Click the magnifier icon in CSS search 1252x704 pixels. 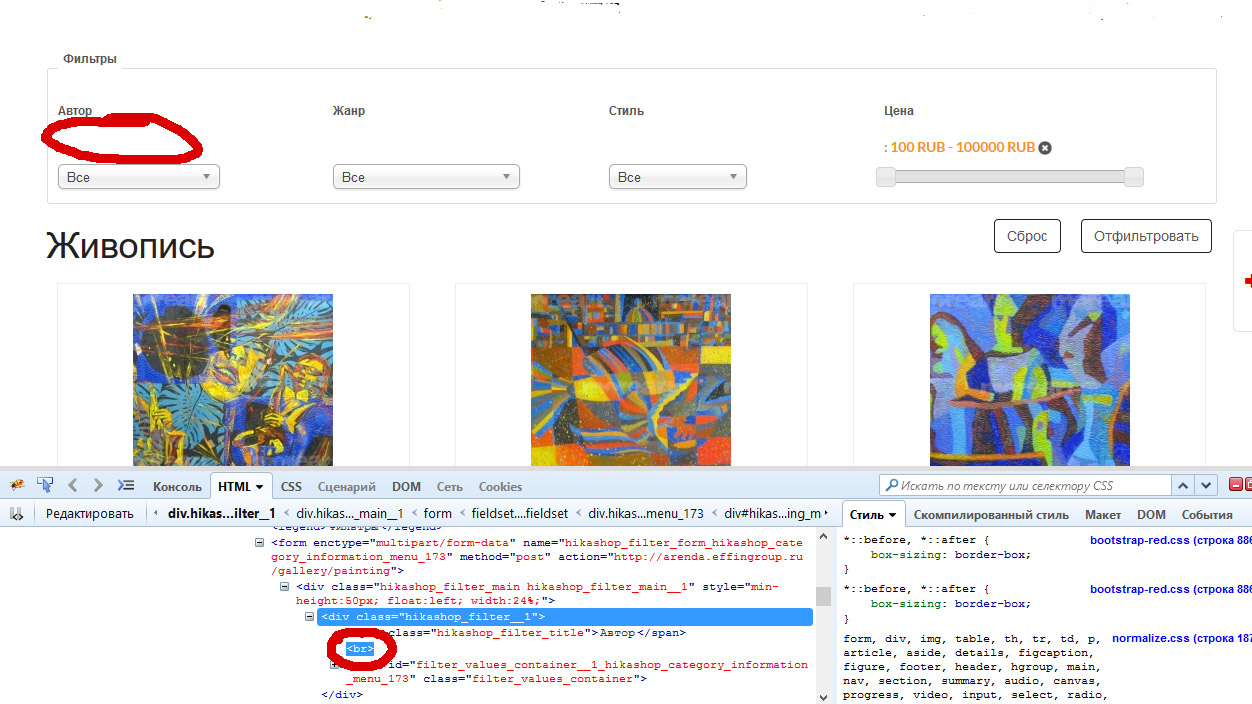tap(890, 485)
